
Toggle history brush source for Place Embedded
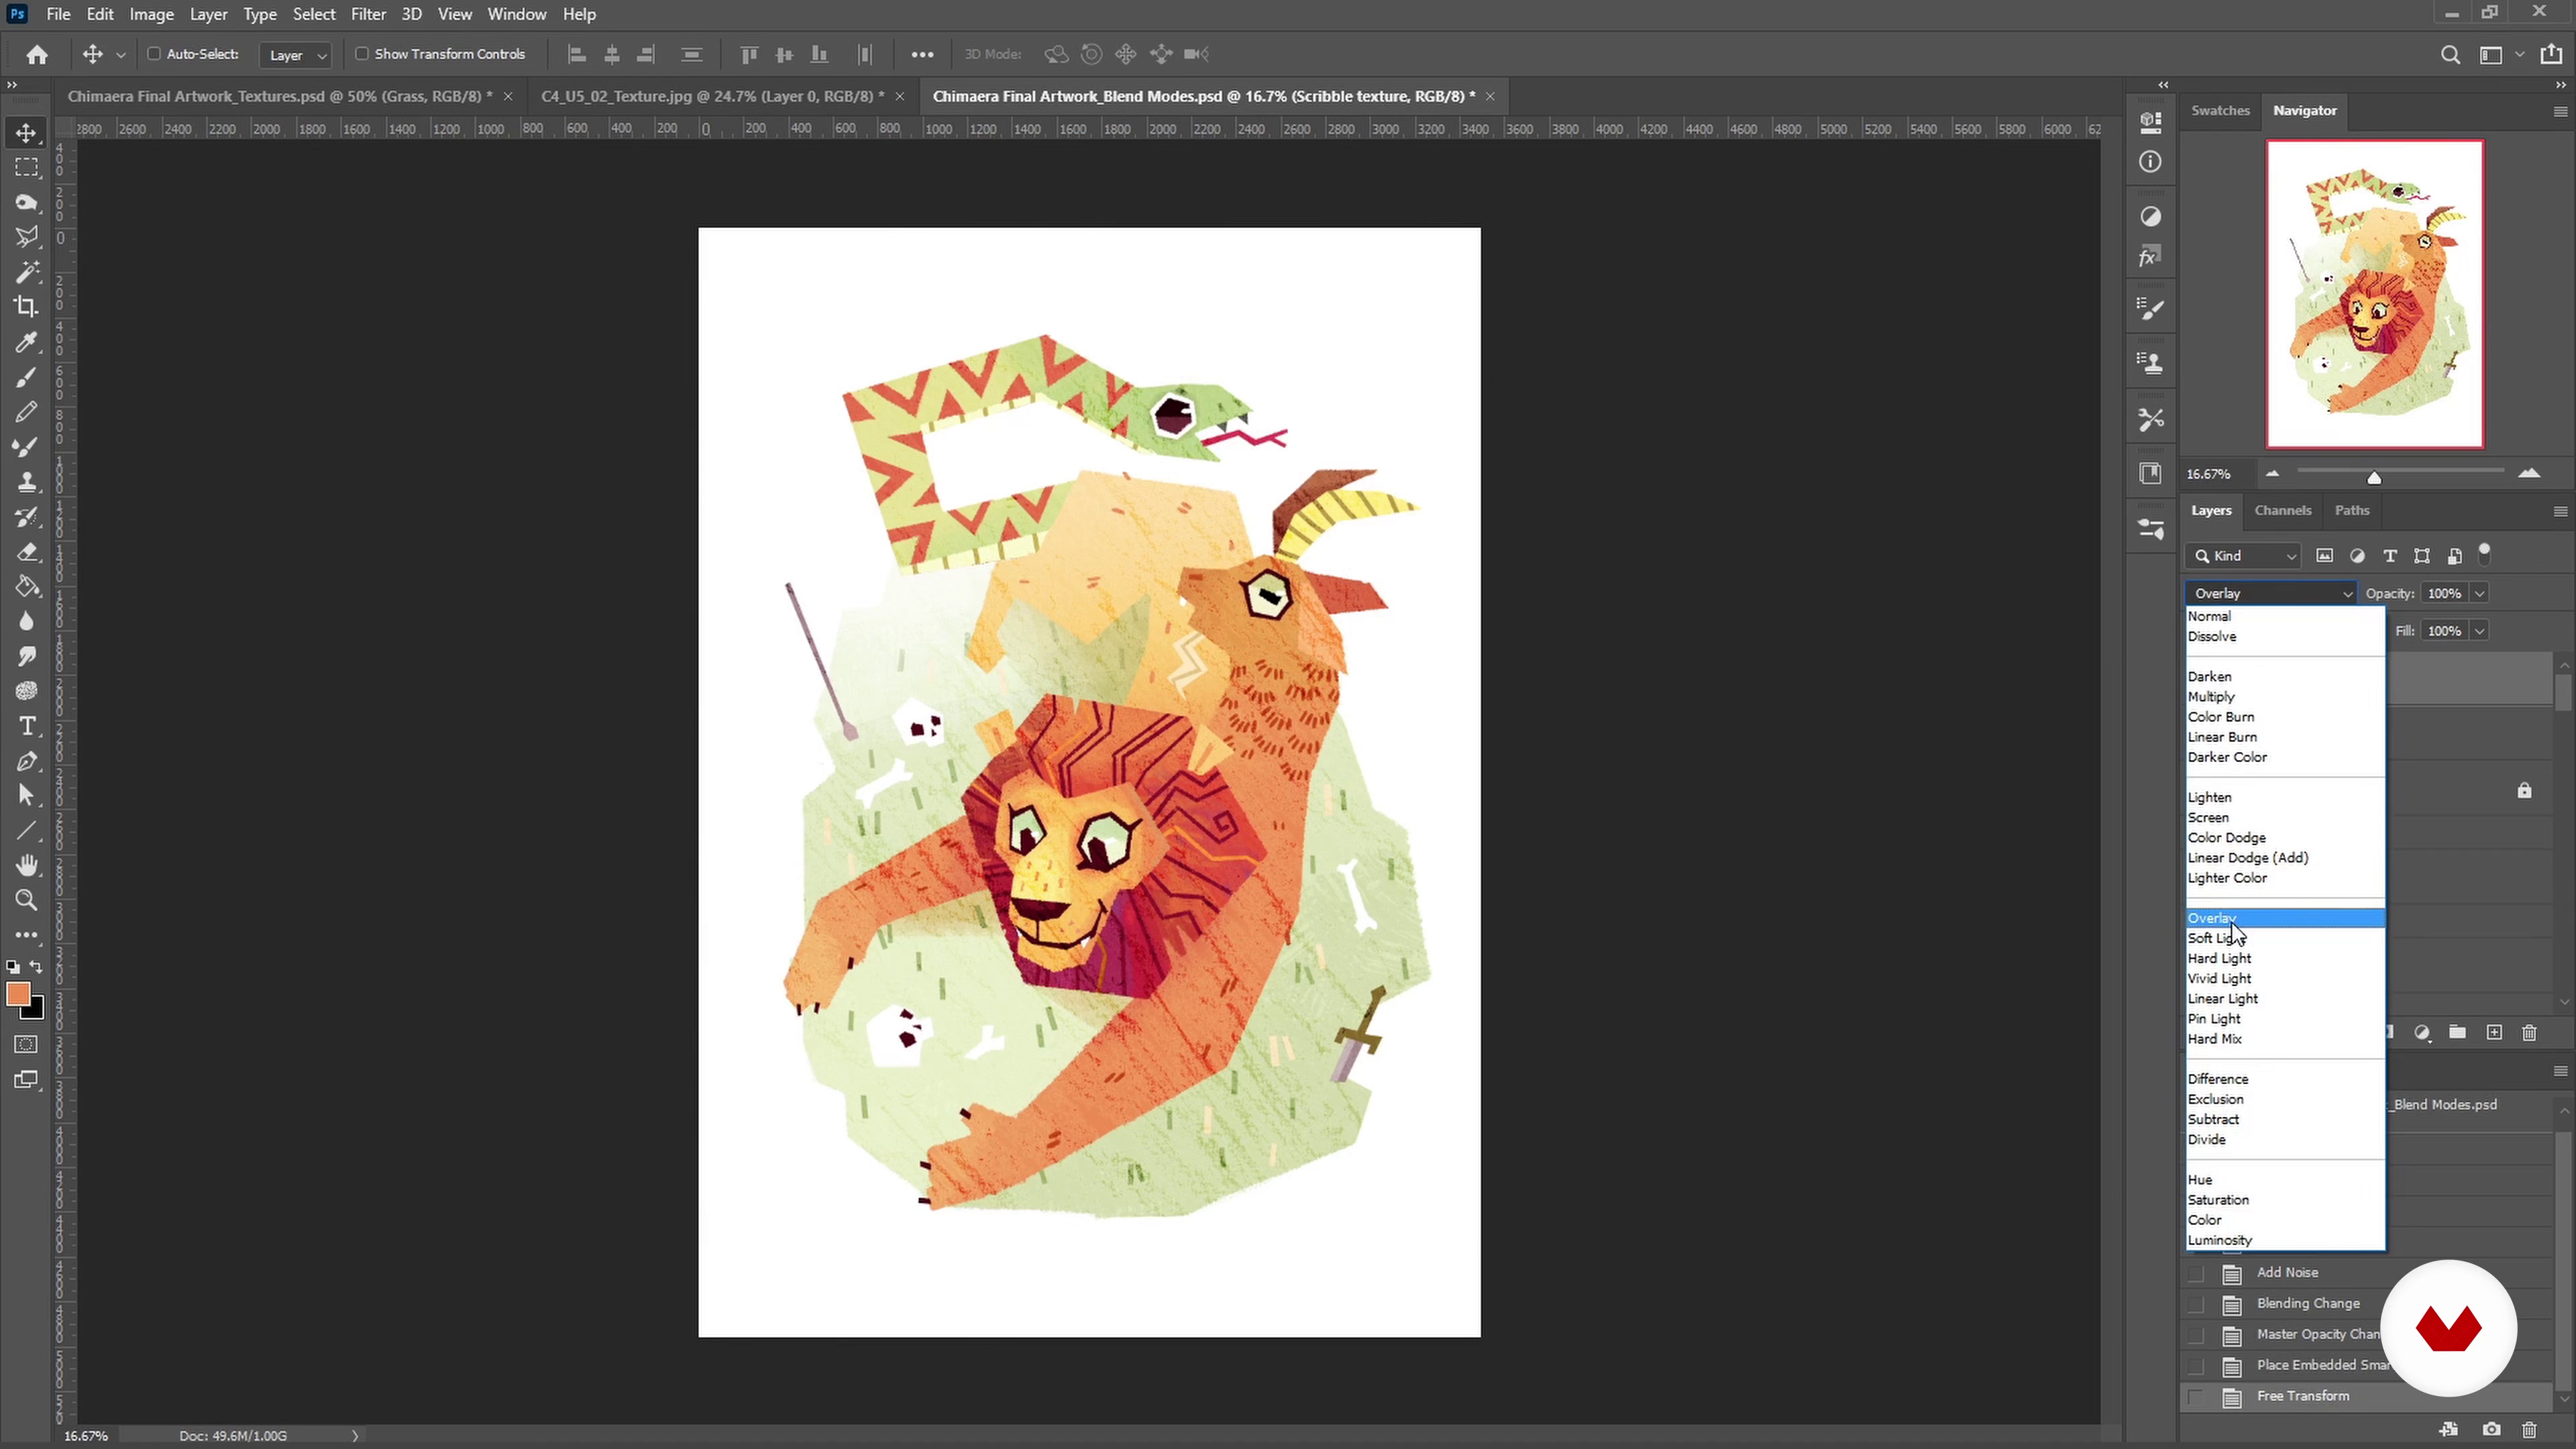click(x=2196, y=1366)
